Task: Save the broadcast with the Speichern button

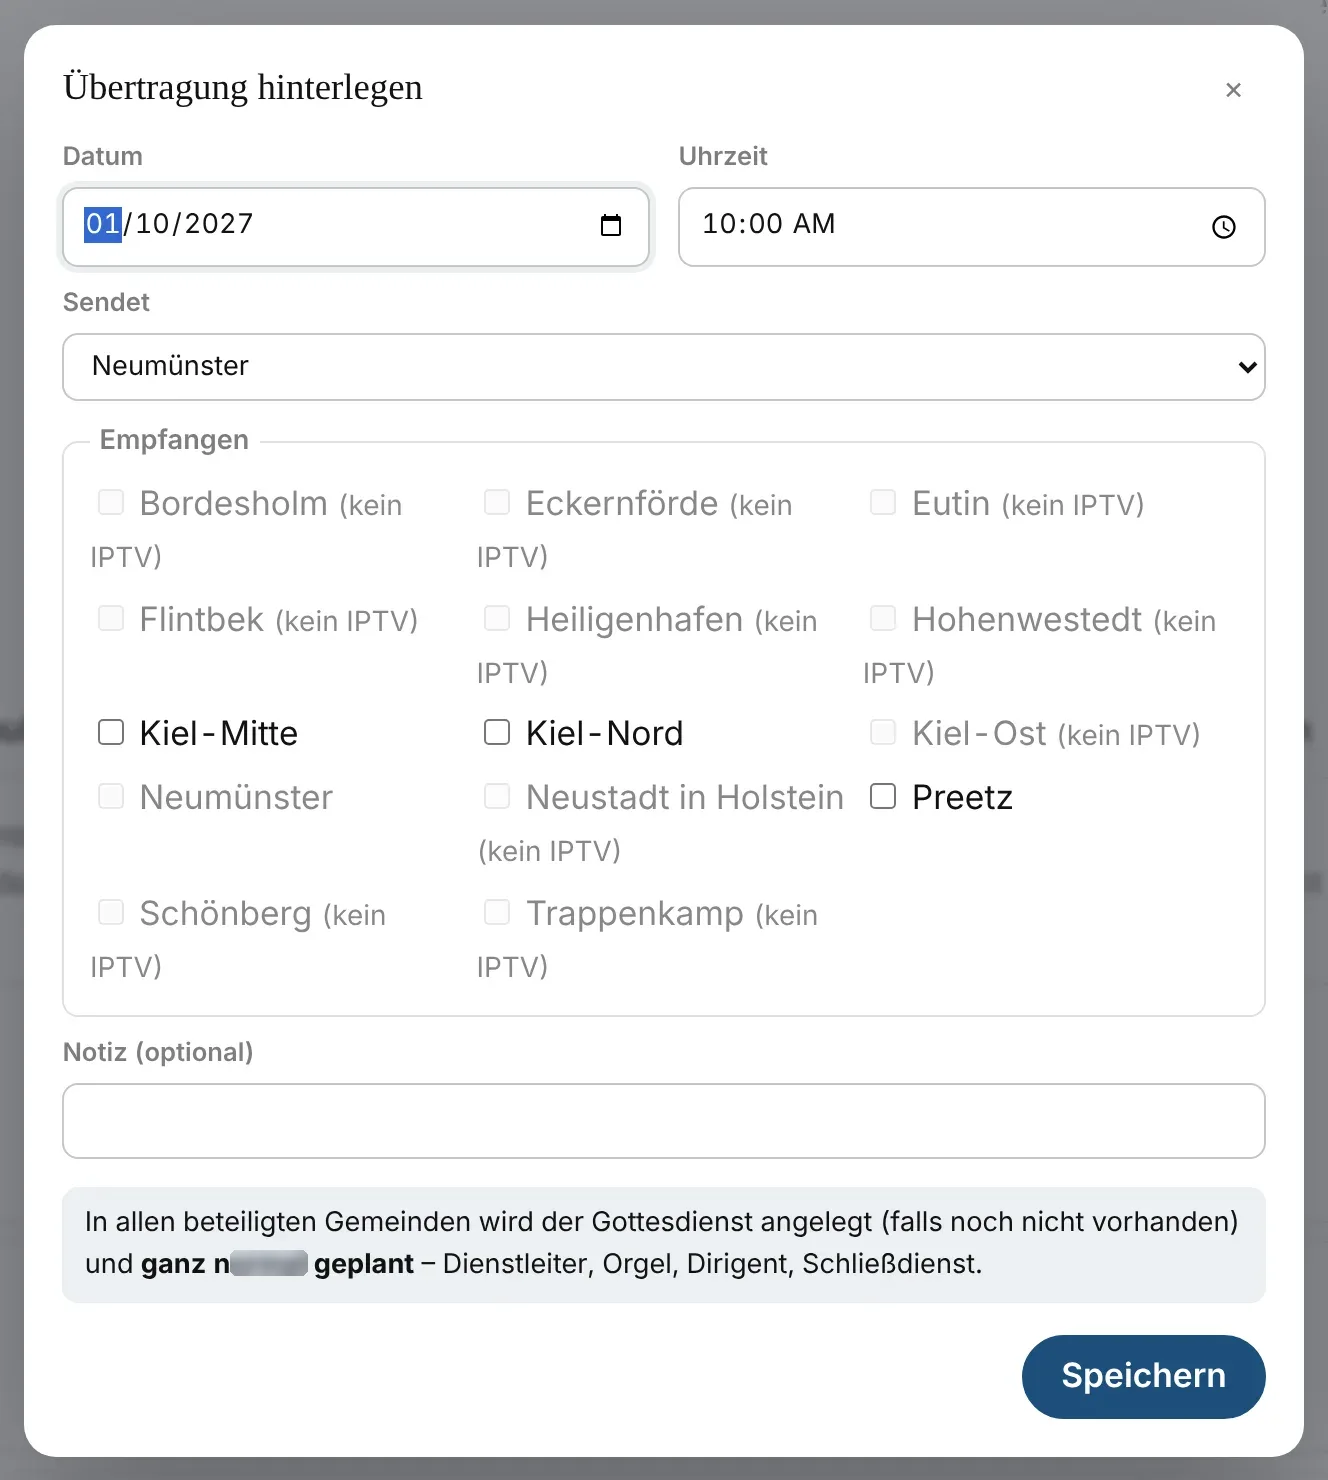Action: click(x=1143, y=1376)
